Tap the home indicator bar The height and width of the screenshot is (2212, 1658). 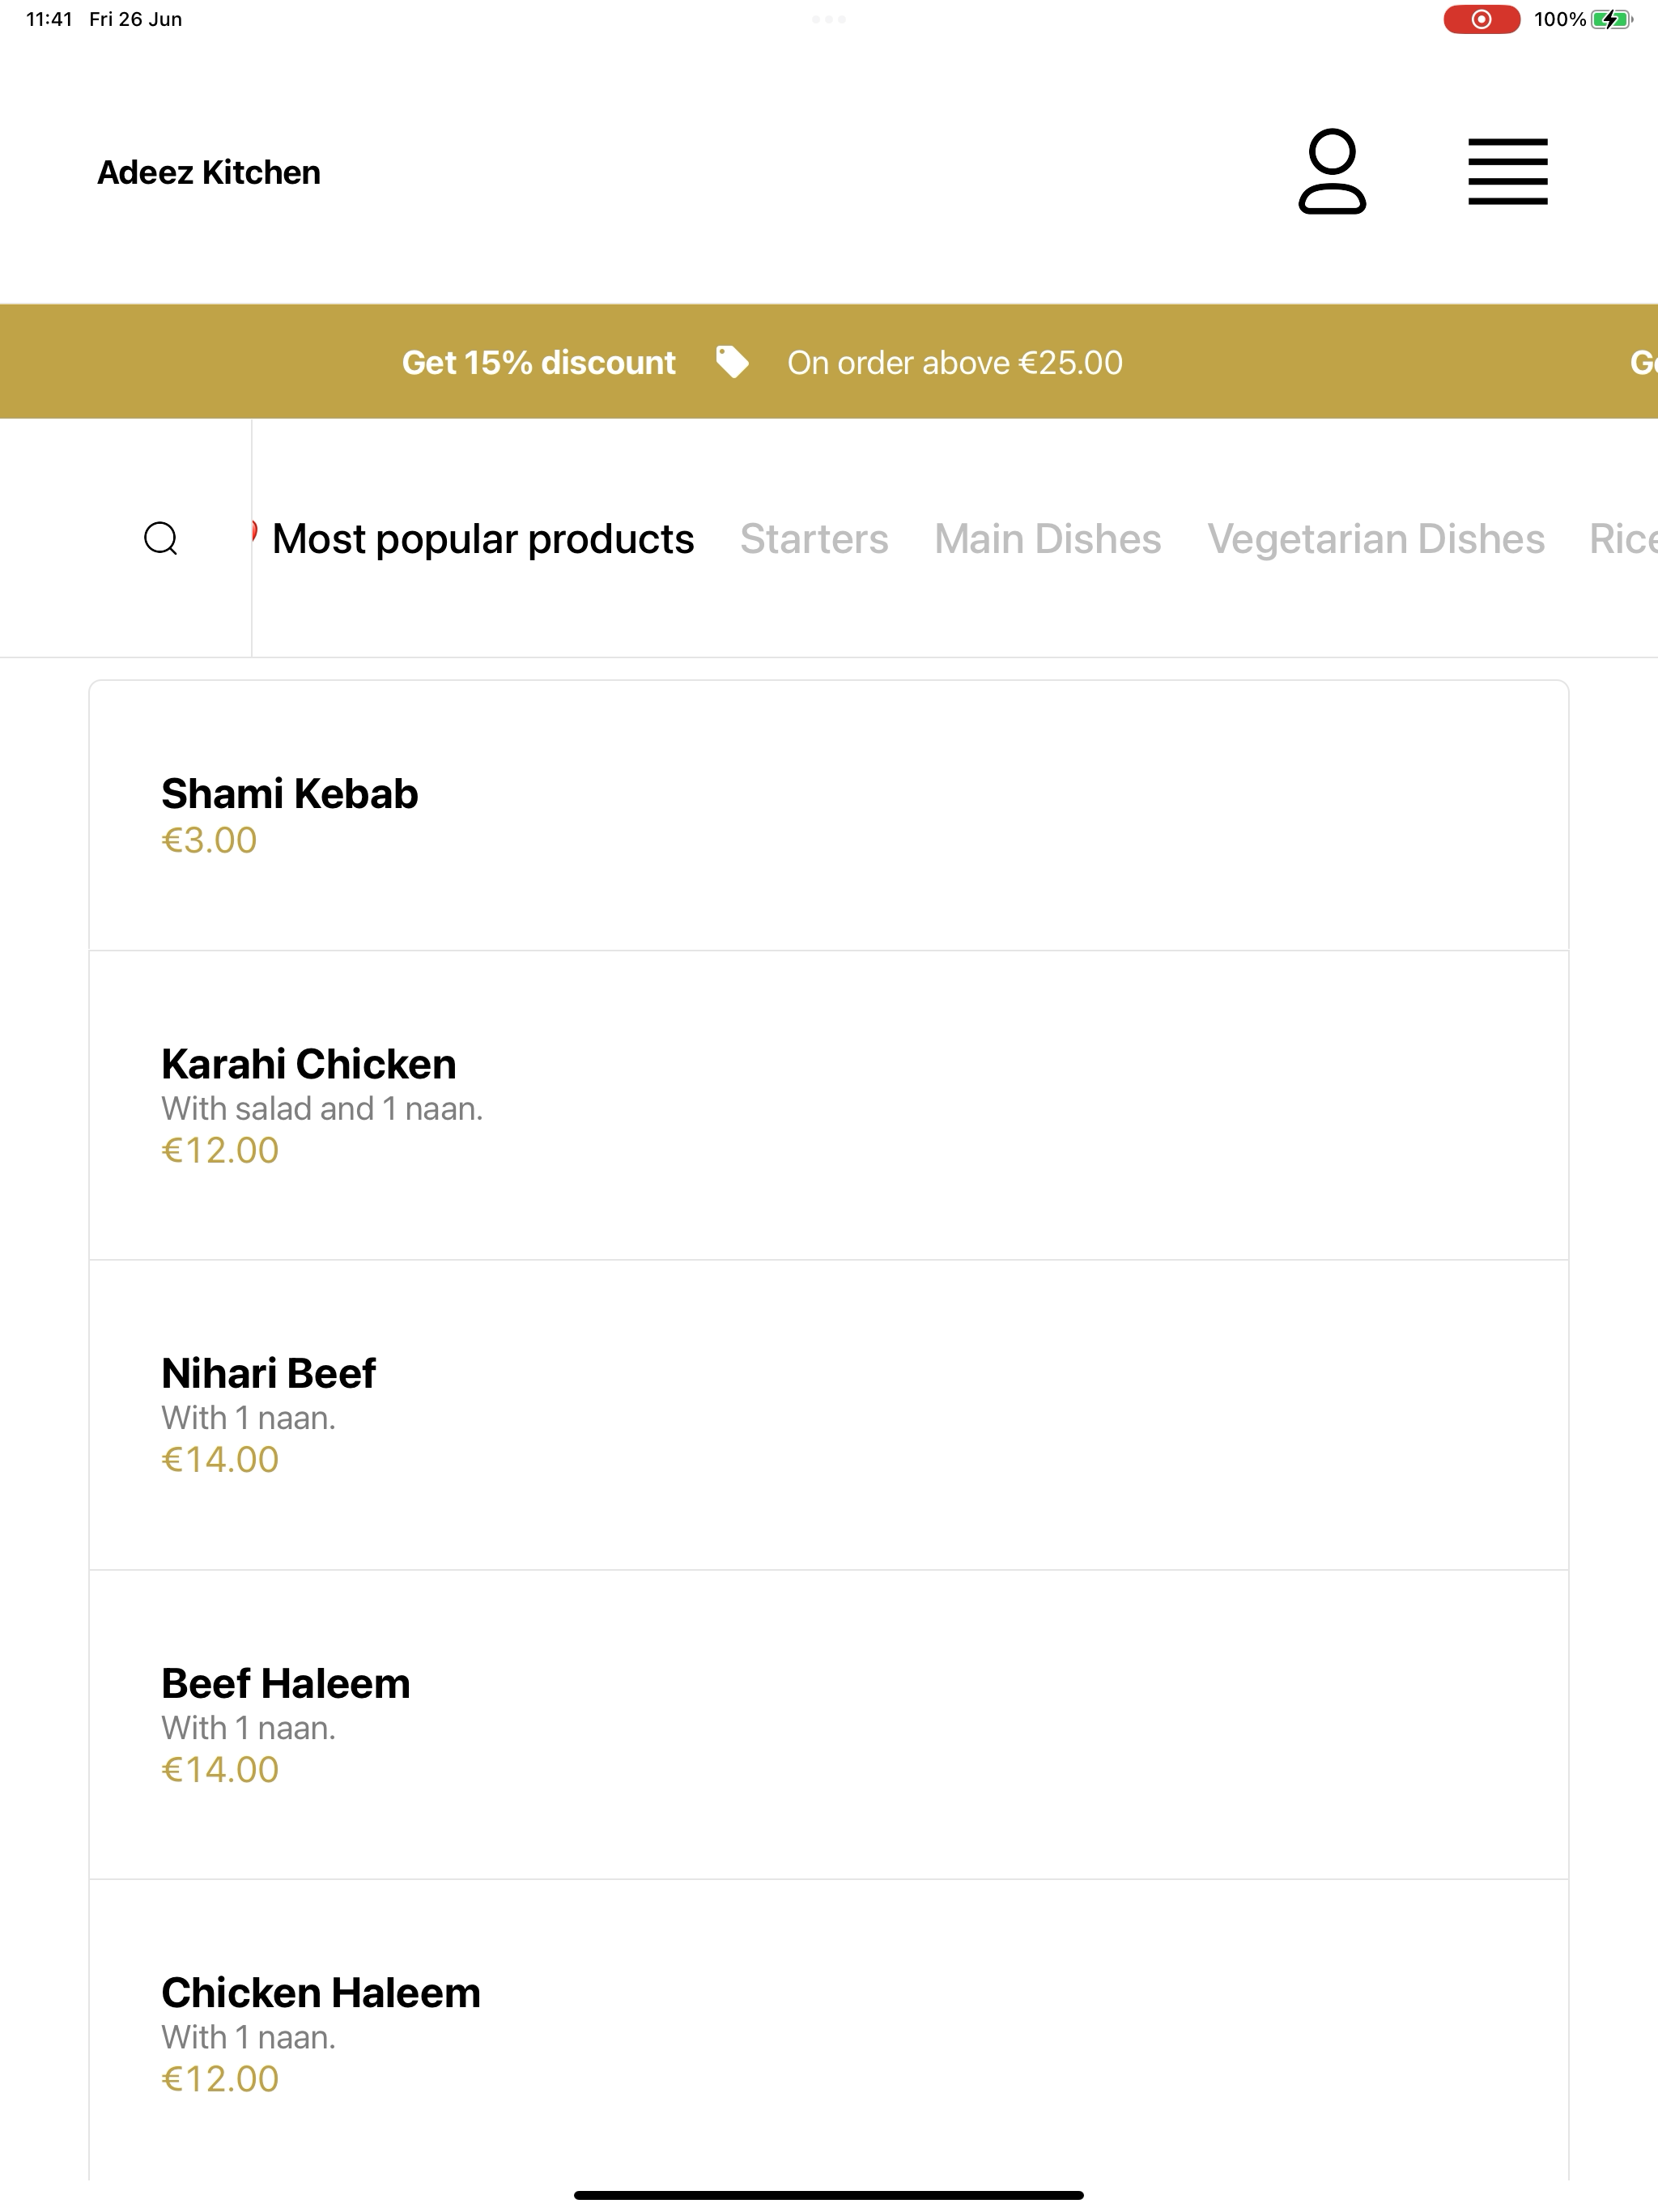[x=829, y=2195]
